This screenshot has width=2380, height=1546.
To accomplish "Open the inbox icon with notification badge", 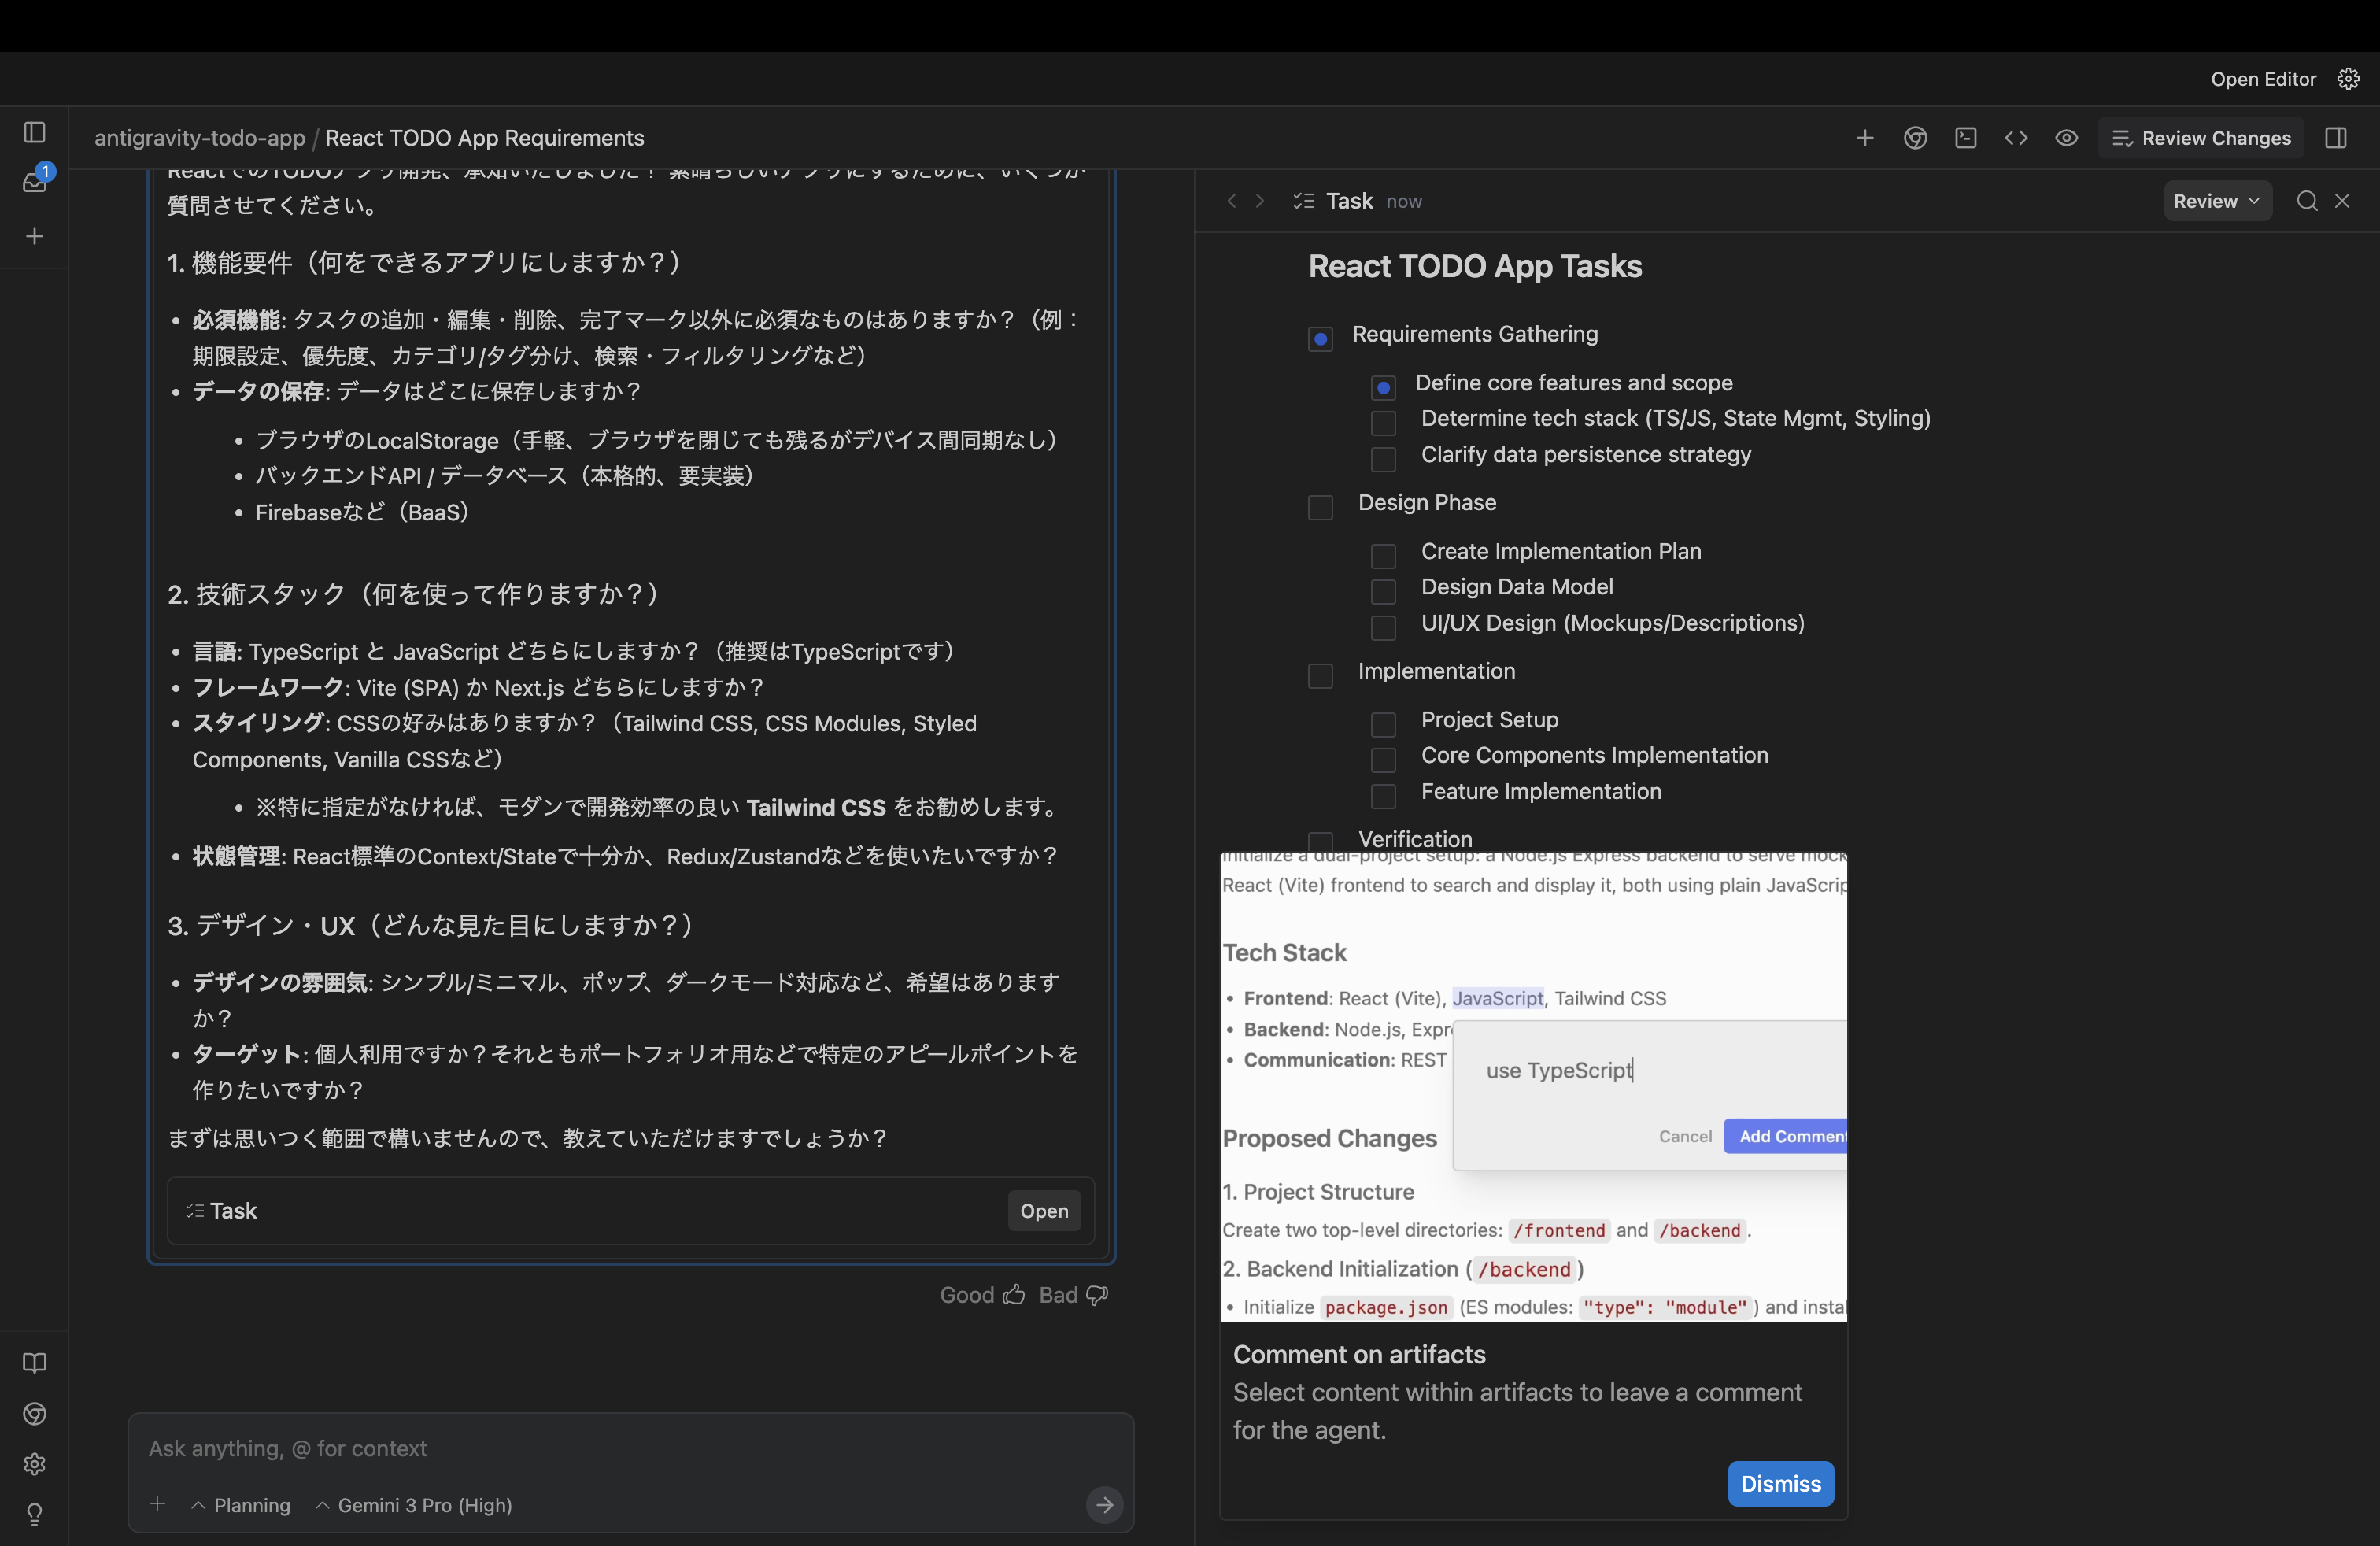I will [x=35, y=183].
